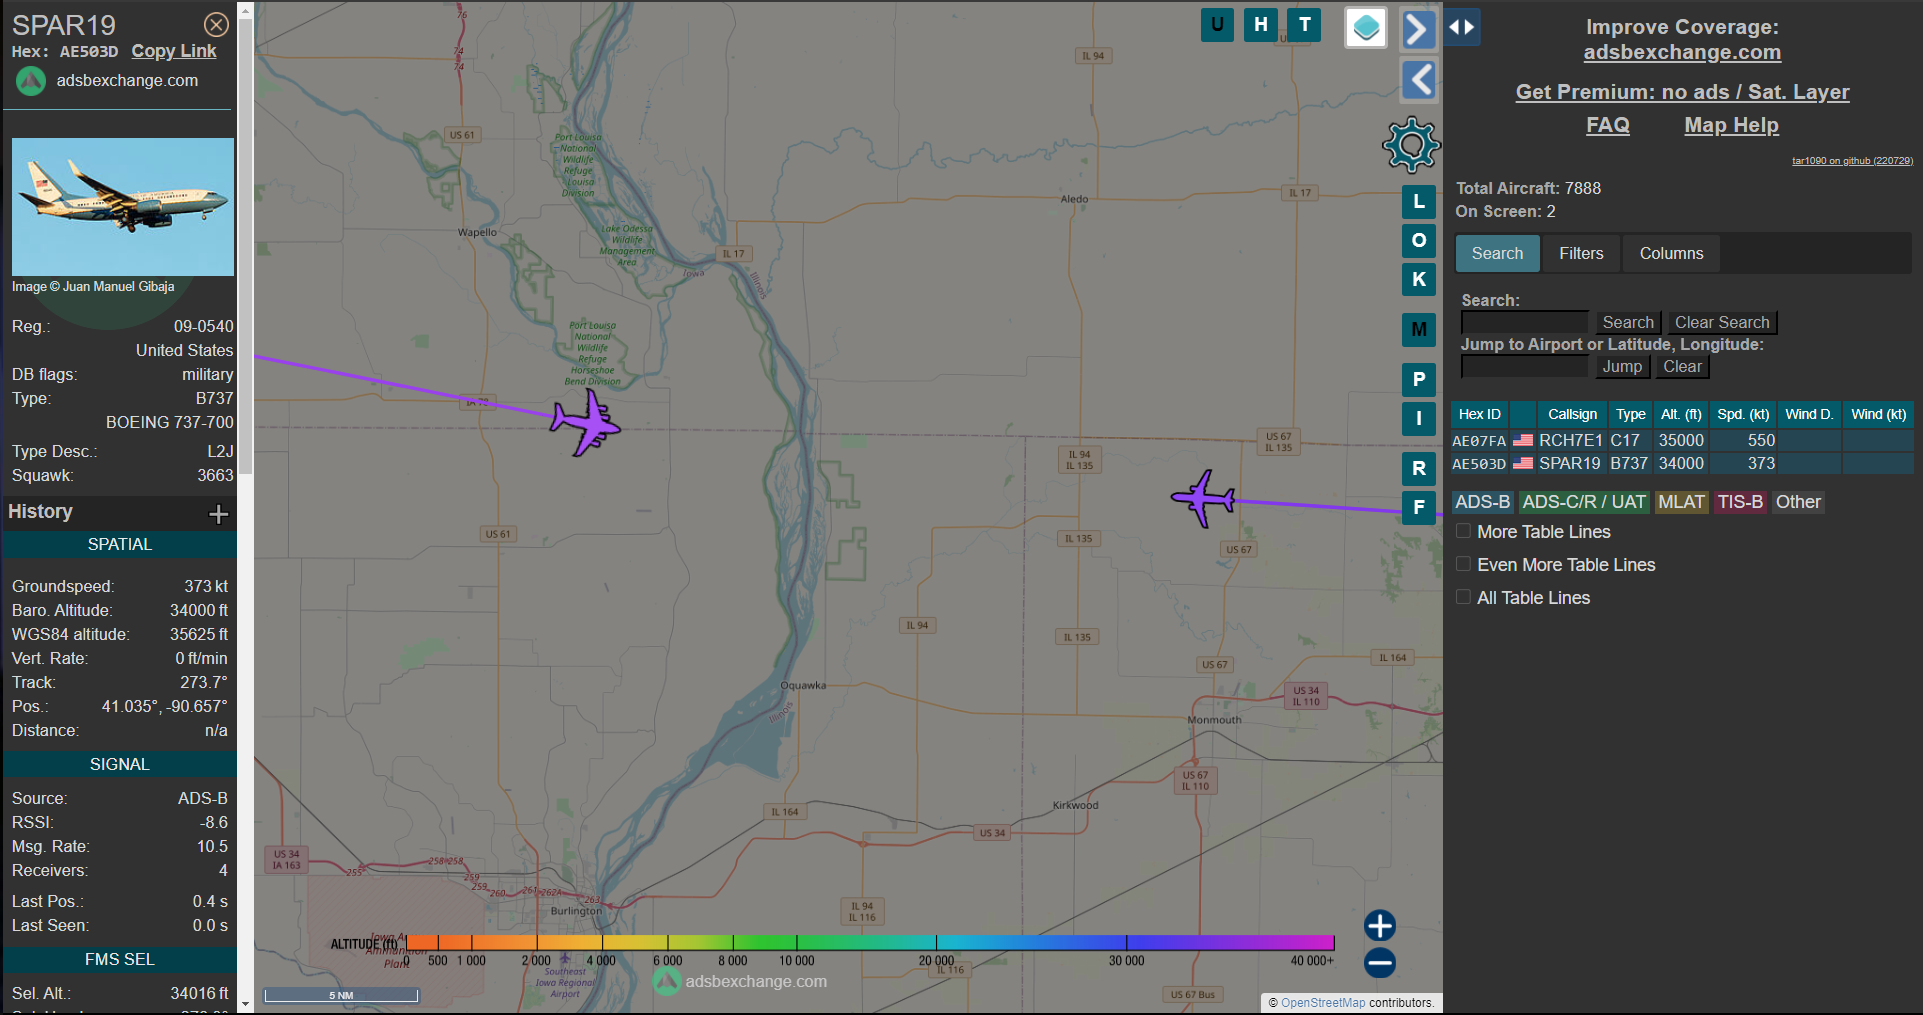Screen dimensions: 1923x1015
Task: Click the adsbexchange logo in info panel
Action: click(x=31, y=81)
